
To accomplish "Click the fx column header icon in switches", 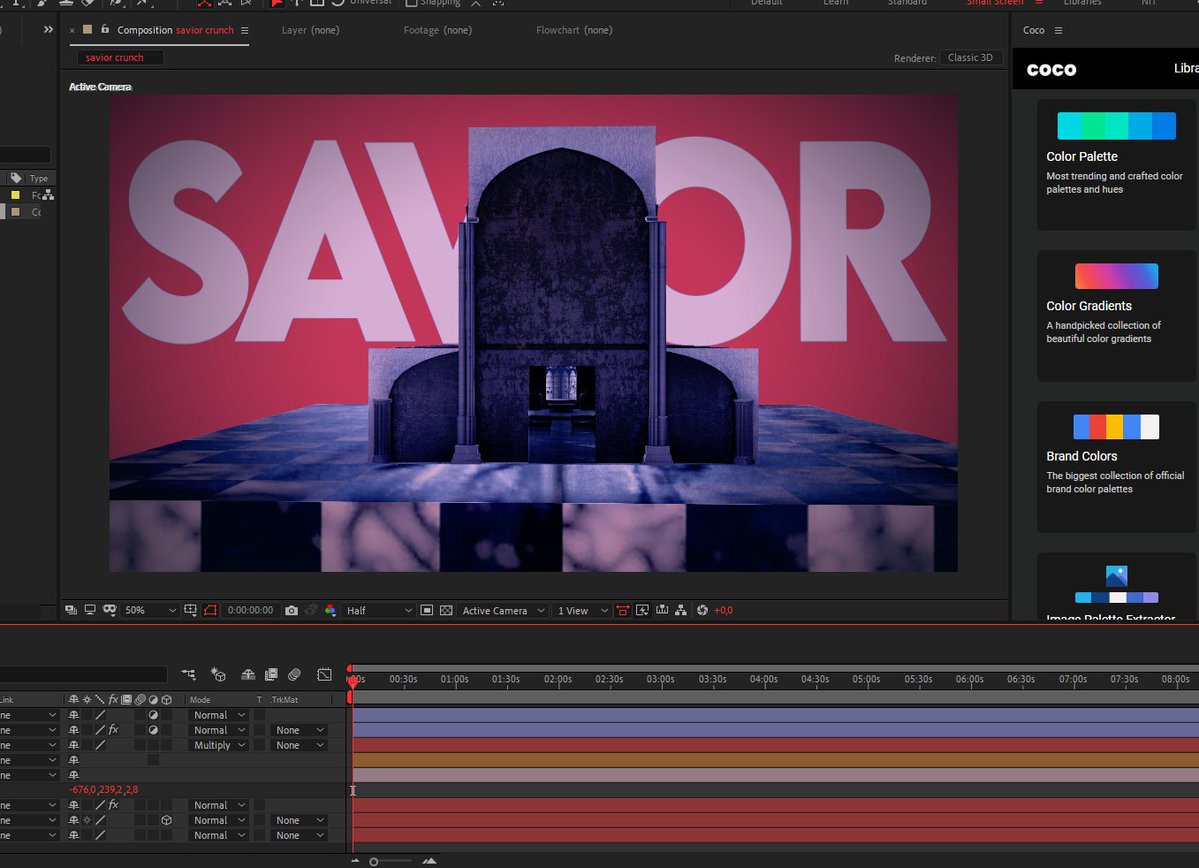I will pyautogui.click(x=113, y=699).
